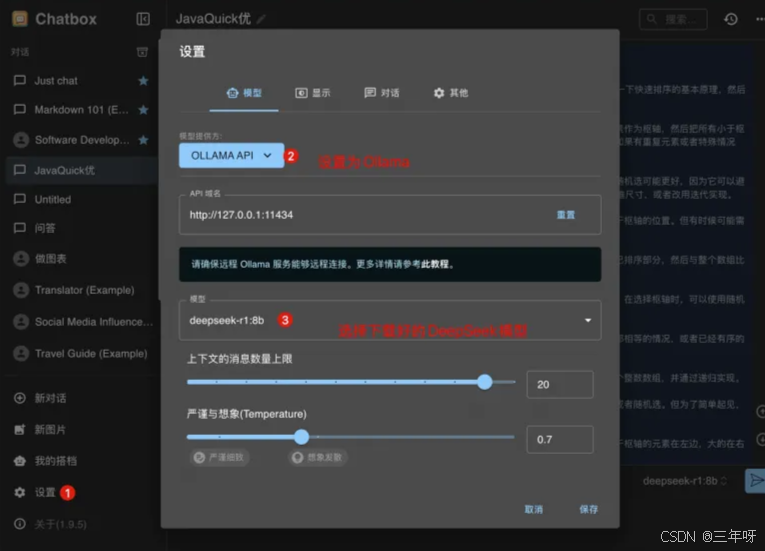This screenshot has width=765, height=551.
Task: Open the Travel Guide (Example) conversation
Action: click(x=81, y=353)
